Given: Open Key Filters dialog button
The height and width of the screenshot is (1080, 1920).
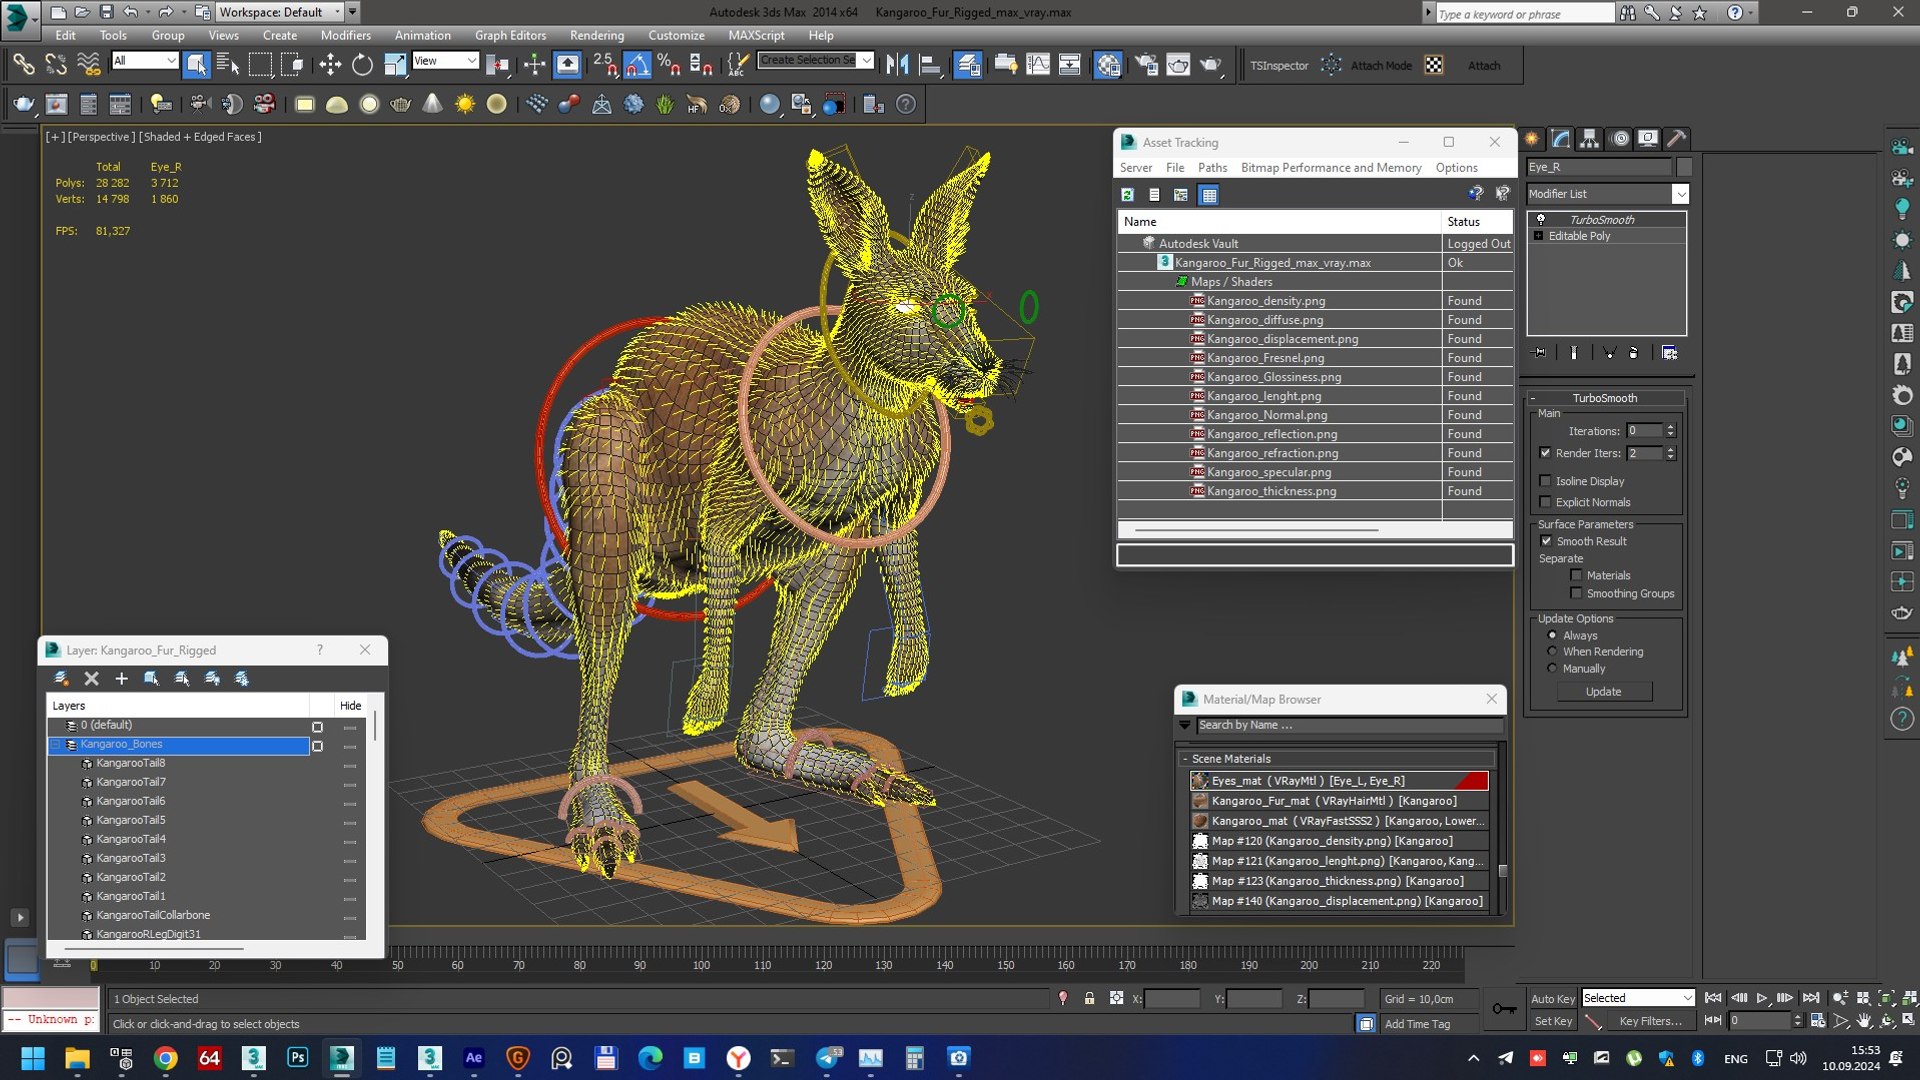Looking at the screenshot, I should point(1649,1021).
